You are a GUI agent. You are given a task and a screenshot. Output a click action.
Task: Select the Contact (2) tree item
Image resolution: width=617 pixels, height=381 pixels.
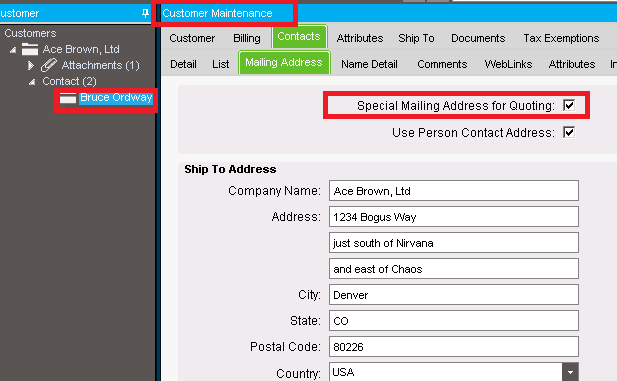click(x=69, y=81)
